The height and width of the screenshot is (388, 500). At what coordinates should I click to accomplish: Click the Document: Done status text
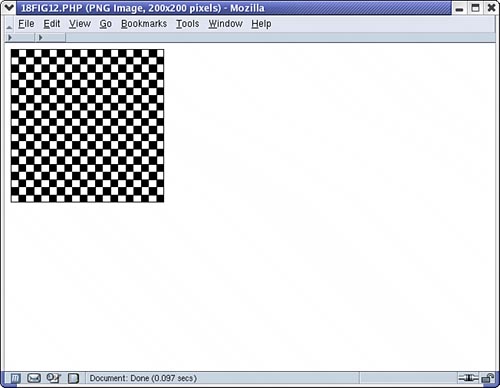[143, 378]
